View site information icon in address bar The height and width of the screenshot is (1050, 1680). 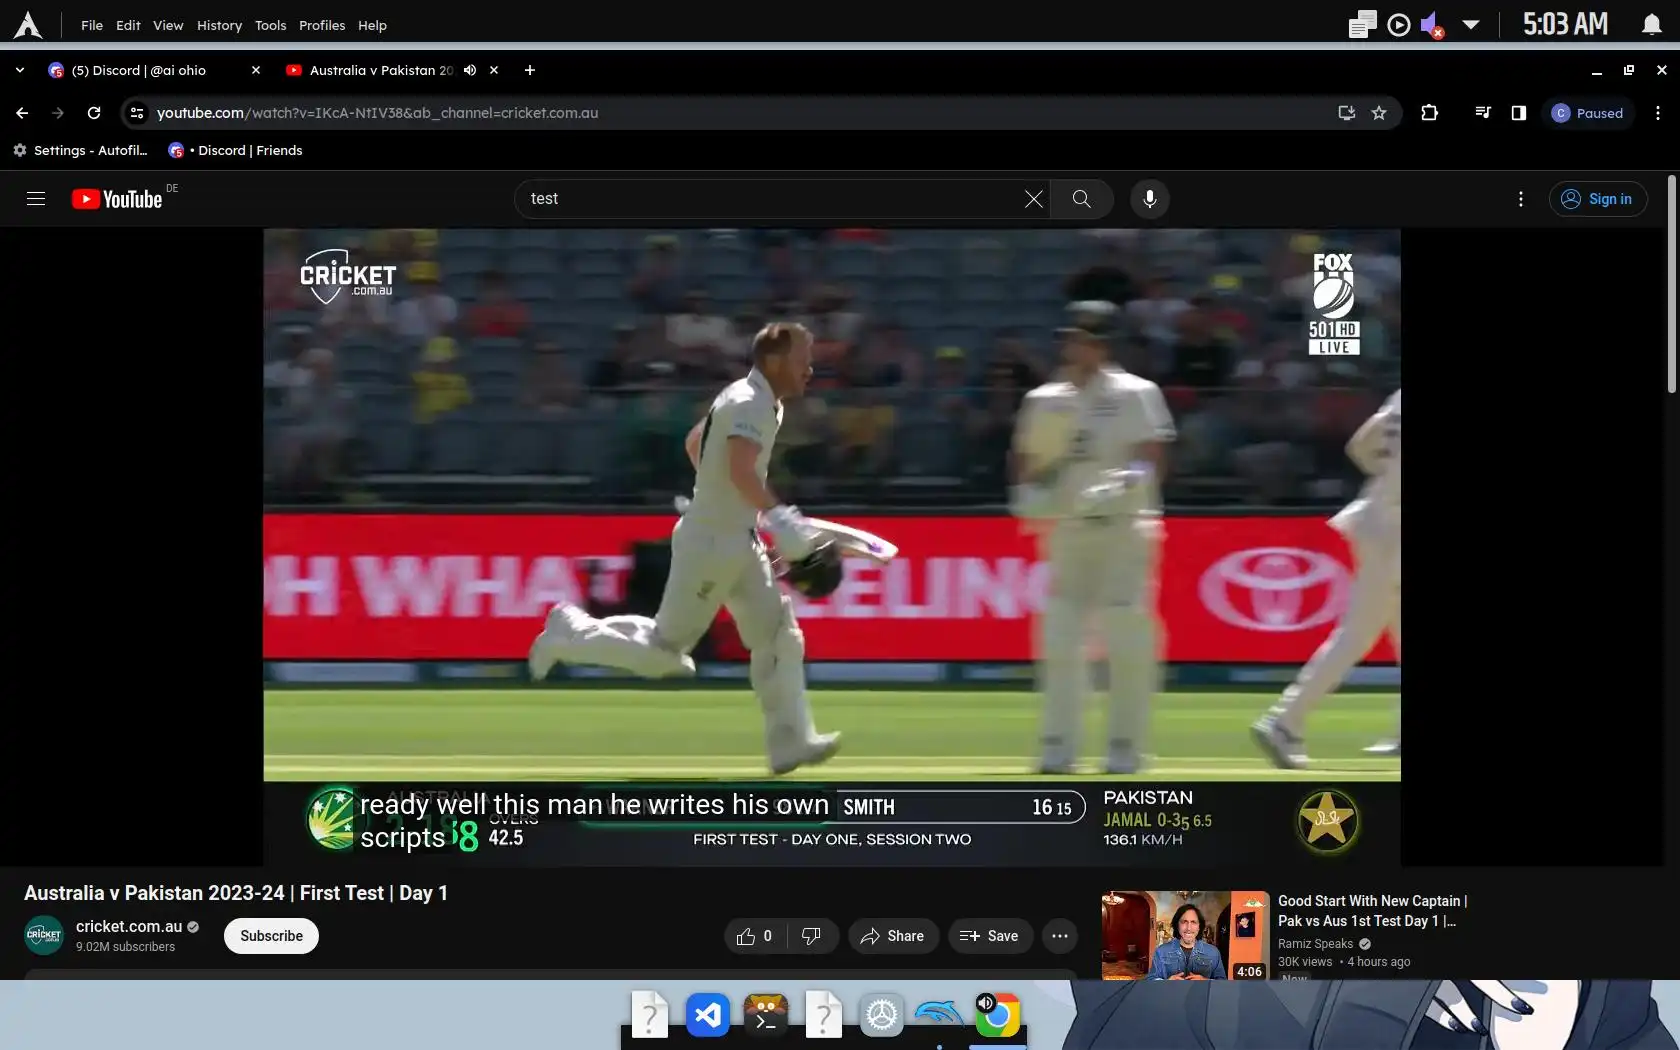[137, 113]
